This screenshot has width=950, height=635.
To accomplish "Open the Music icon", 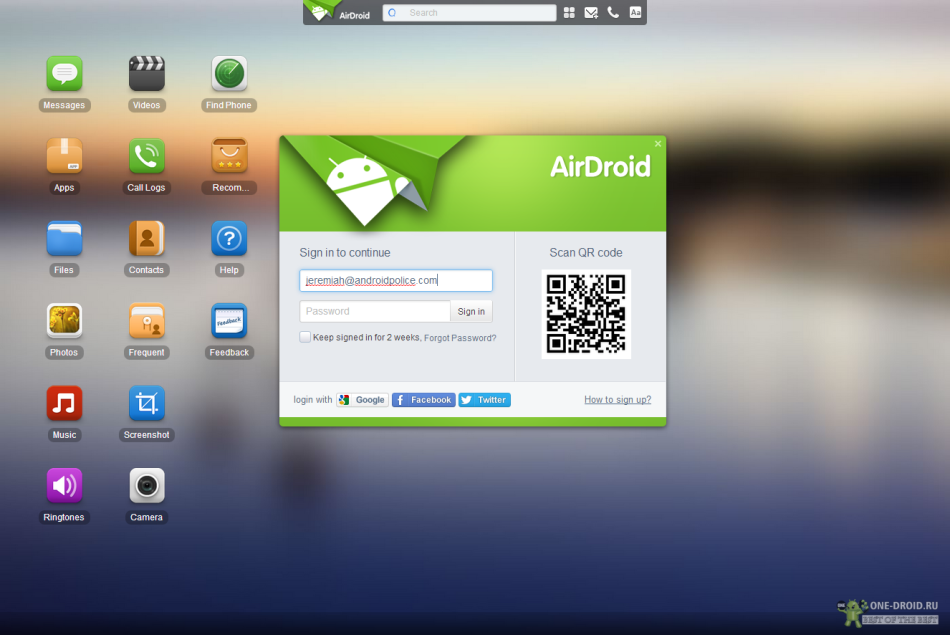I will click(64, 404).
